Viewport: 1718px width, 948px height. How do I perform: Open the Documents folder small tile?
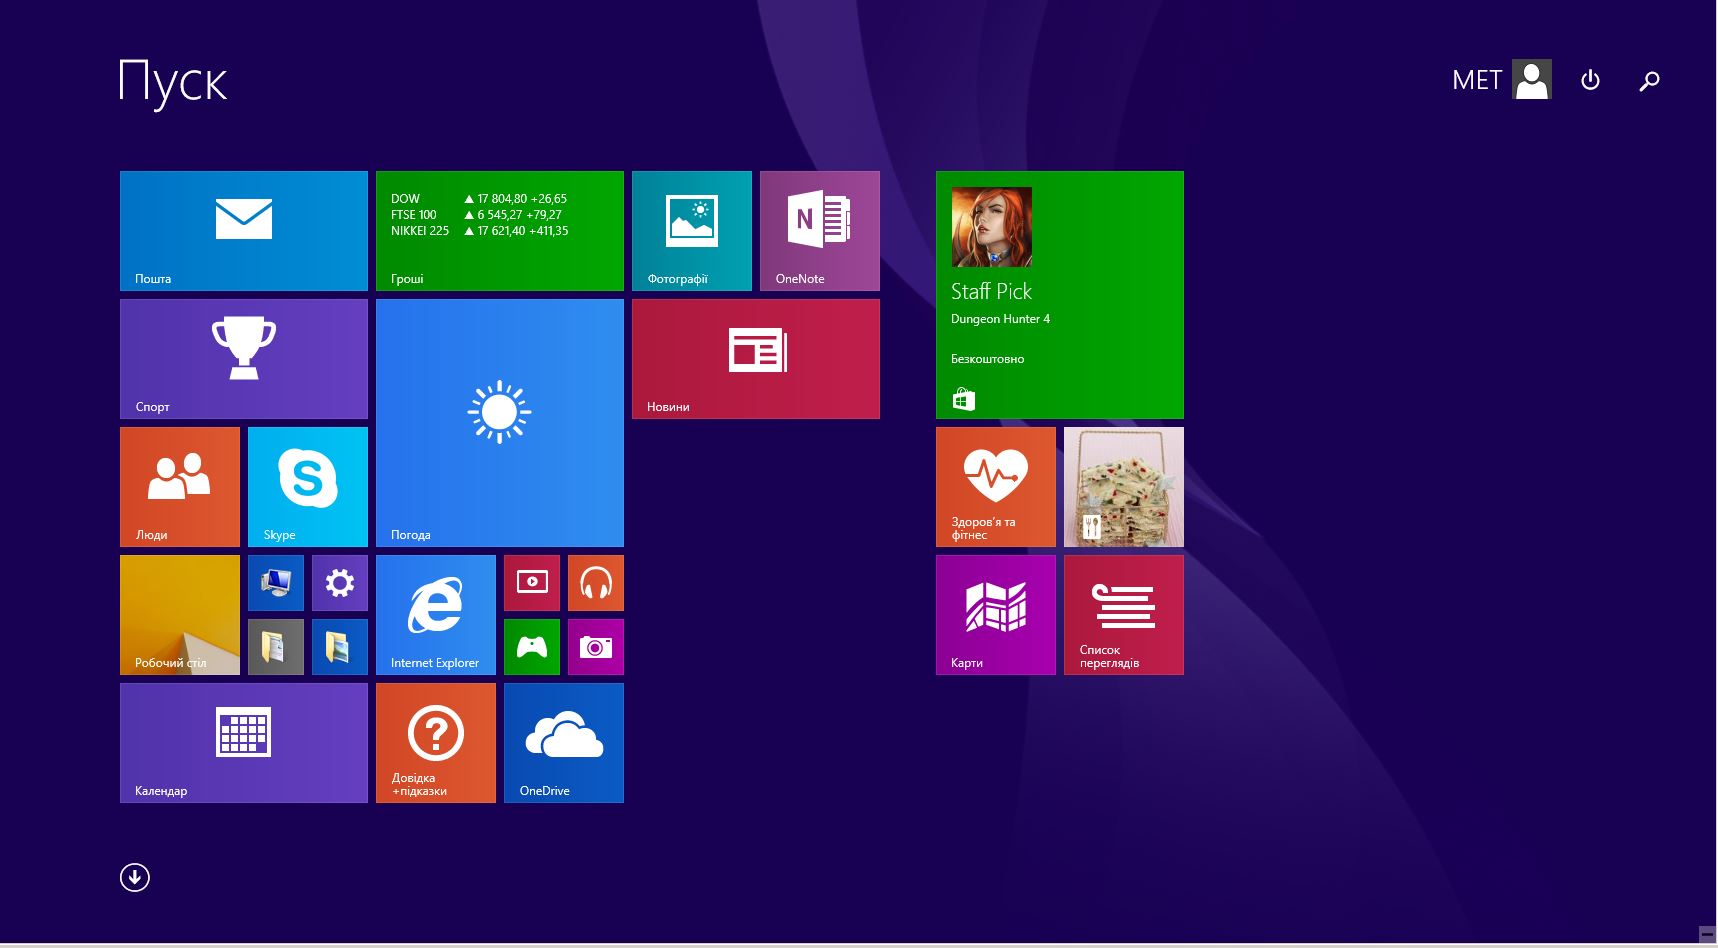click(x=276, y=647)
